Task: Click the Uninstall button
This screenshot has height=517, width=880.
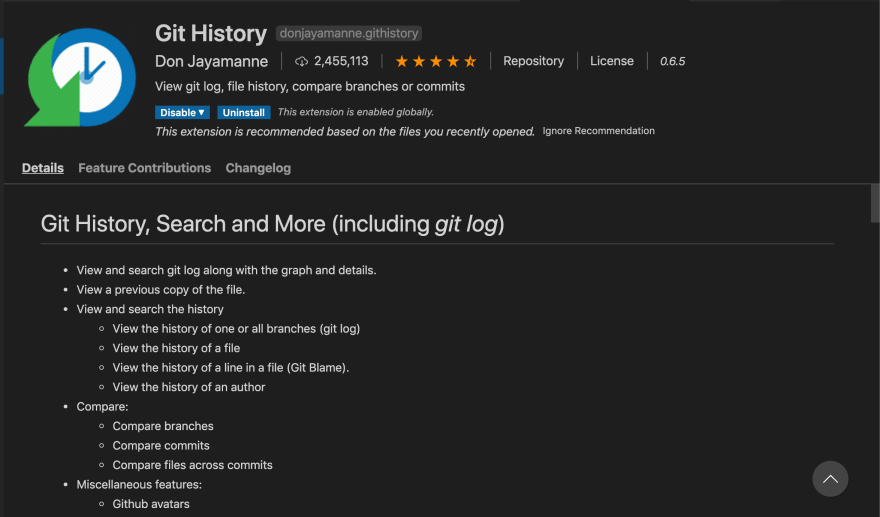Action: click(x=244, y=112)
